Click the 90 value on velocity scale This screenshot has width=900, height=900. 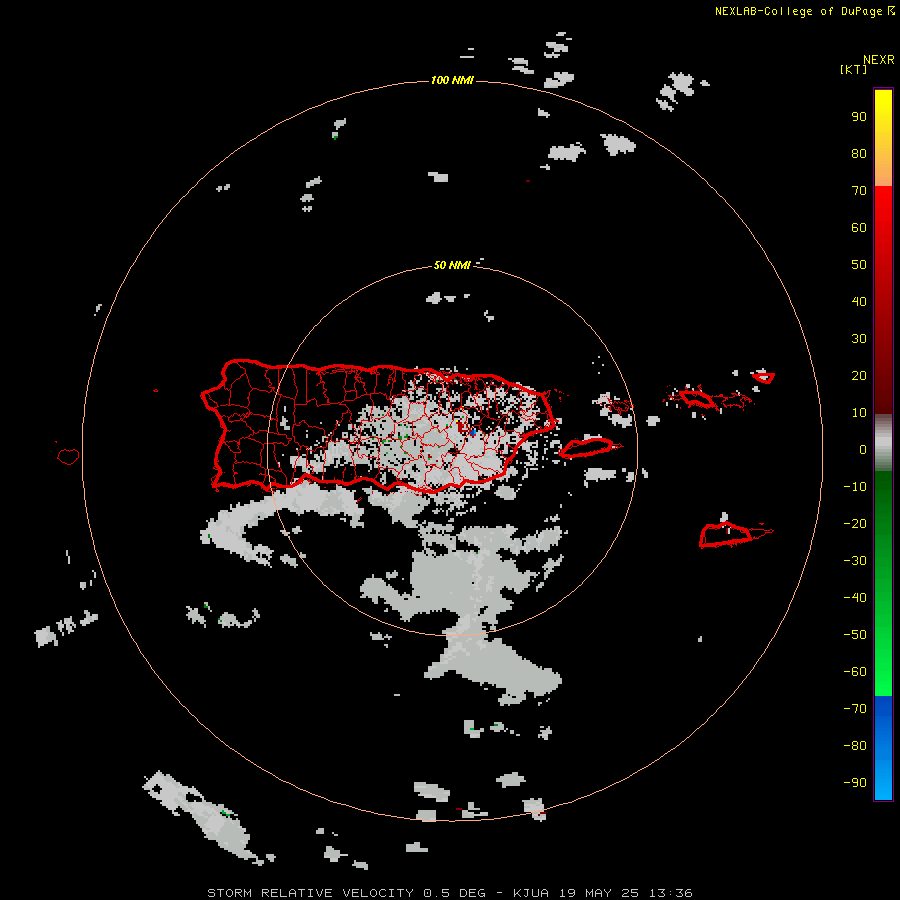859,117
